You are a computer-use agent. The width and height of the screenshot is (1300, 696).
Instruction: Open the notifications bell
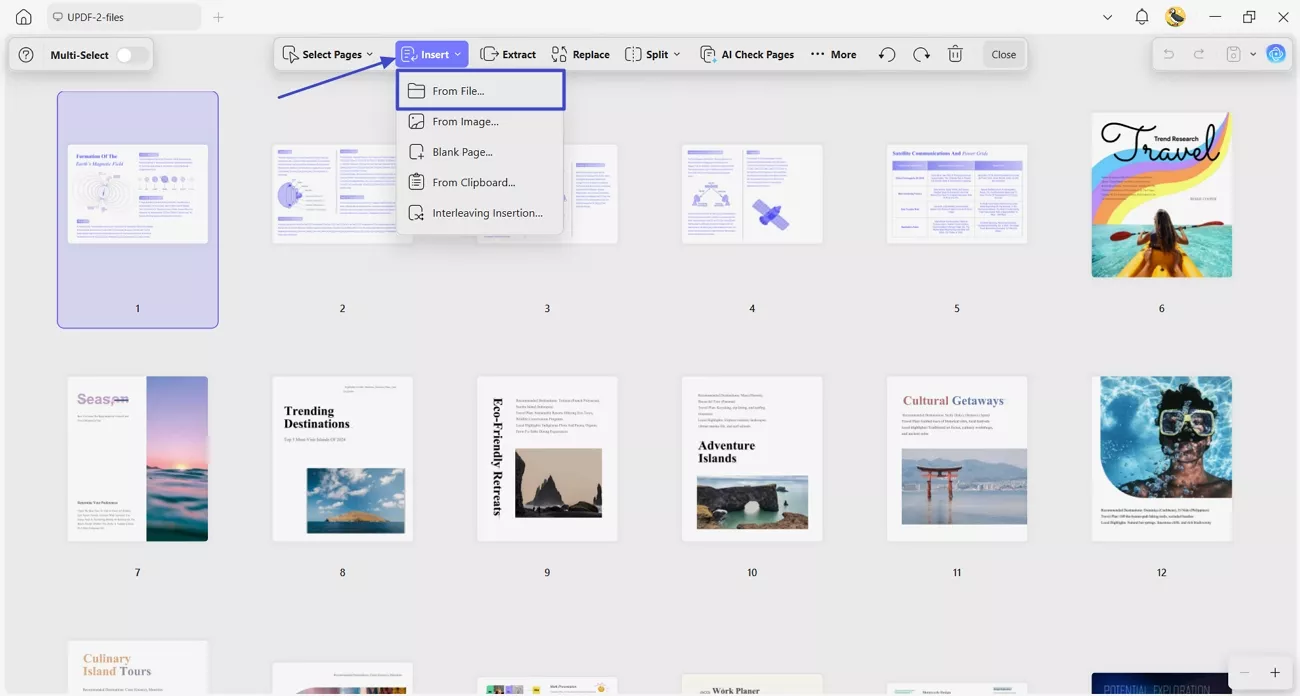click(1141, 16)
